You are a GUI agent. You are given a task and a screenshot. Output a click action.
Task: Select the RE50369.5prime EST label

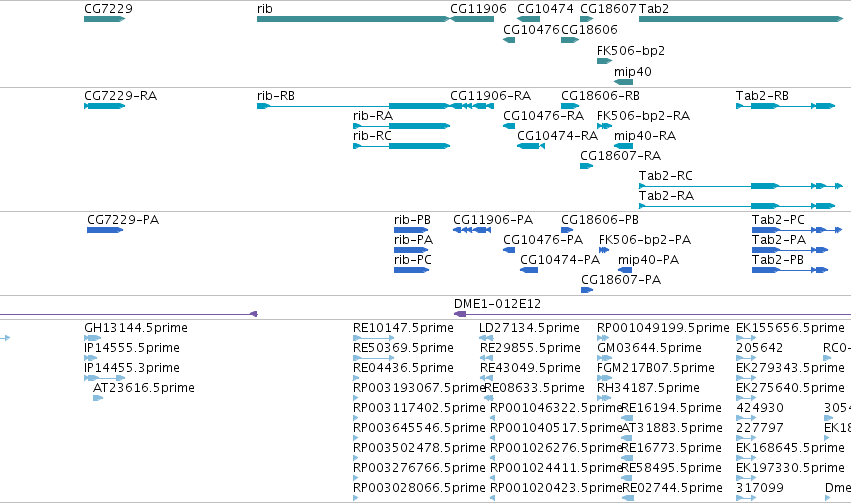(x=403, y=348)
